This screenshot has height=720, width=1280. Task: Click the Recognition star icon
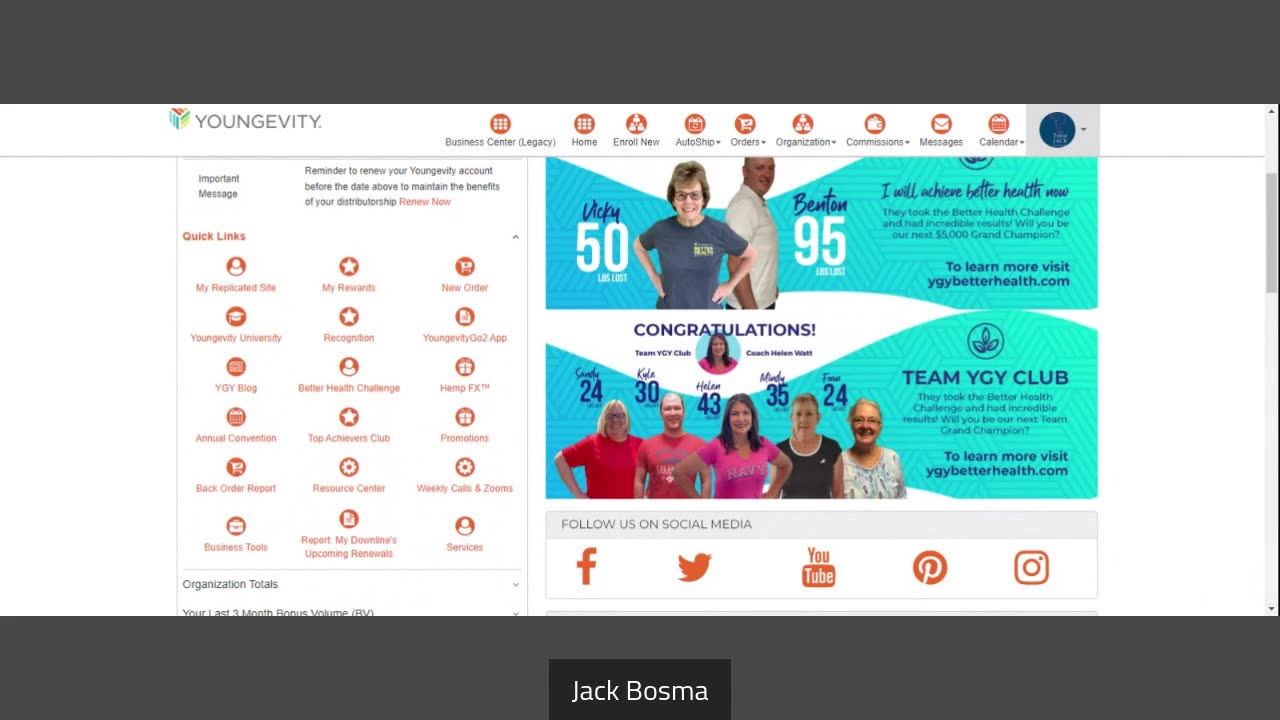(349, 316)
